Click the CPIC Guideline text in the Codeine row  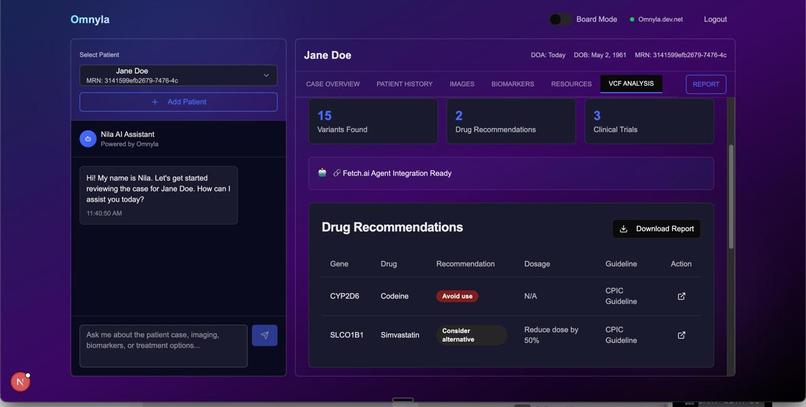[621, 296]
